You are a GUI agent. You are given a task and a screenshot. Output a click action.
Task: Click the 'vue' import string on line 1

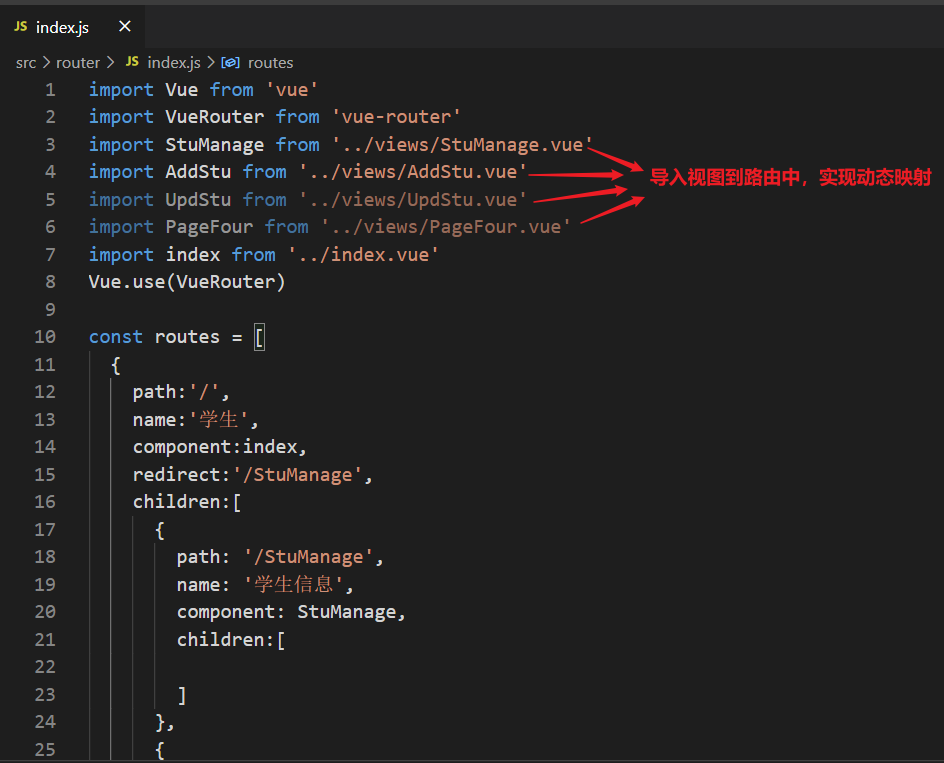pyautogui.click(x=291, y=89)
